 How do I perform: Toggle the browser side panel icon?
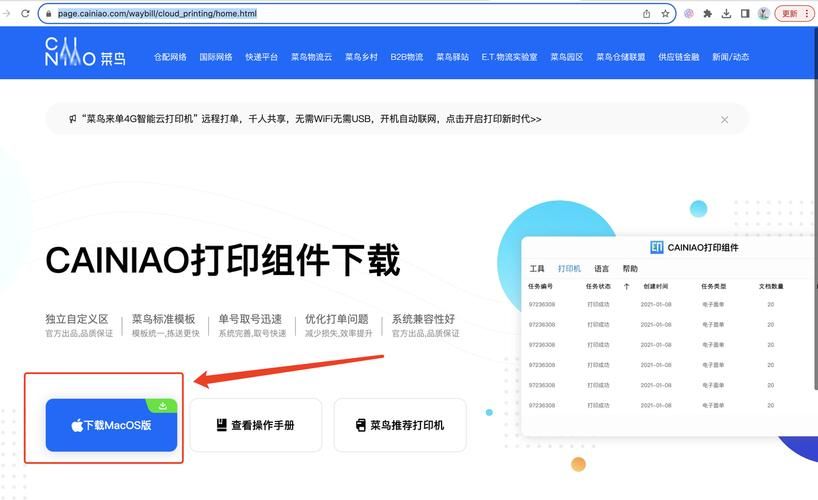pos(745,14)
